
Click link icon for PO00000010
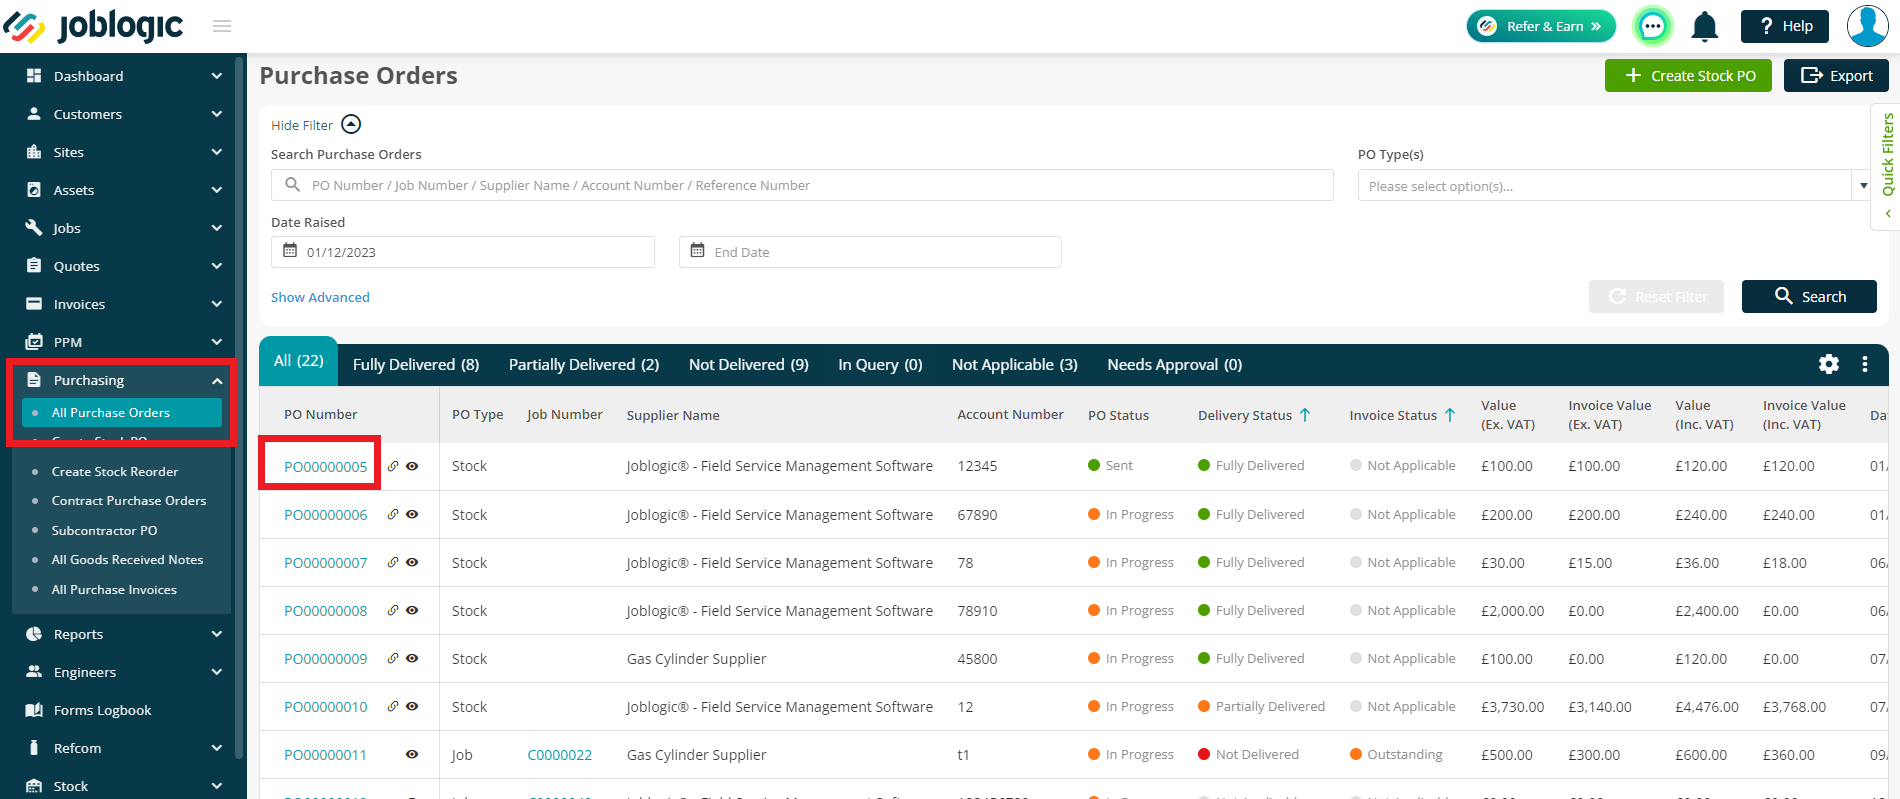coord(393,706)
